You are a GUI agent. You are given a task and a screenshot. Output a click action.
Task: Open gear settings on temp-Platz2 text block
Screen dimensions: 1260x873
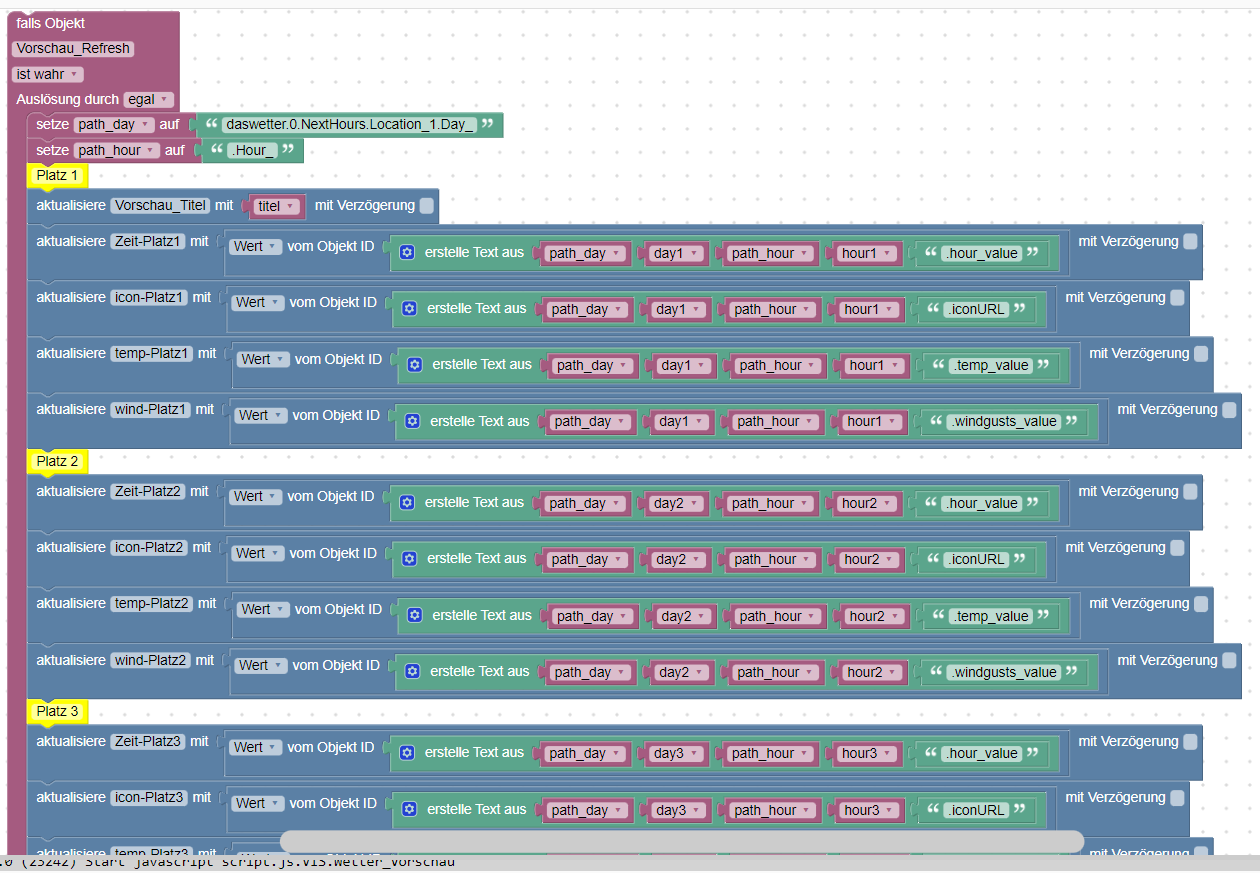click(x=415, y=615)
